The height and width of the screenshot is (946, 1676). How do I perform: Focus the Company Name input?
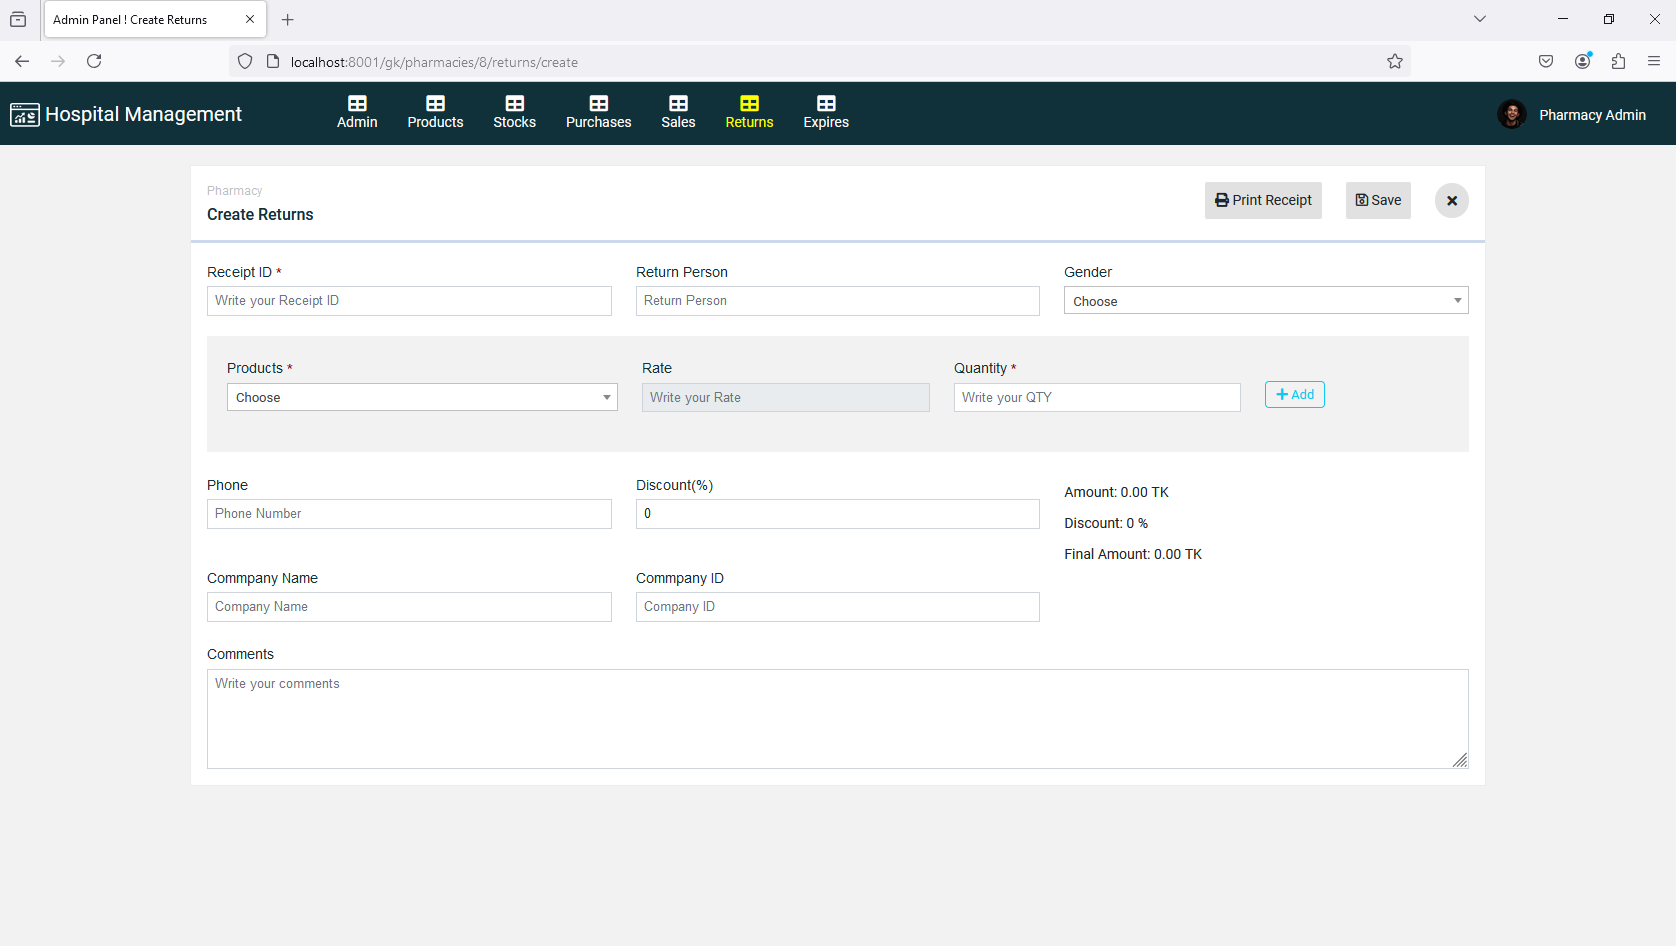(x=409, y=607)
